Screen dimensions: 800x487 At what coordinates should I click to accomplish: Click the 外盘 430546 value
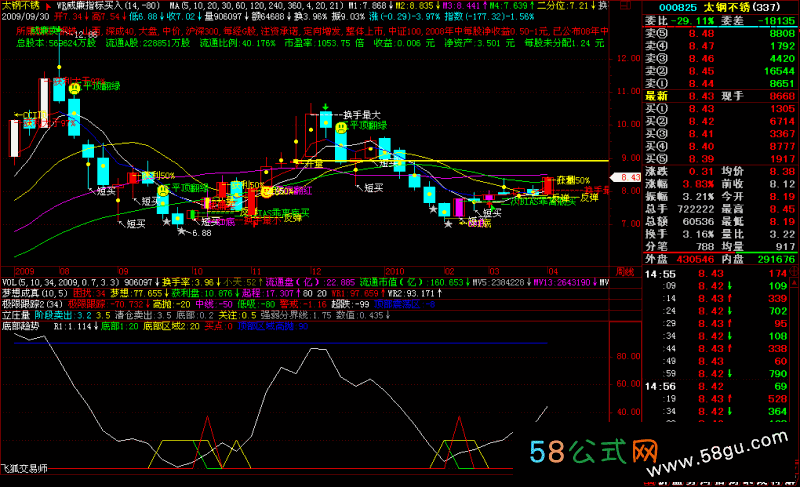695,259
